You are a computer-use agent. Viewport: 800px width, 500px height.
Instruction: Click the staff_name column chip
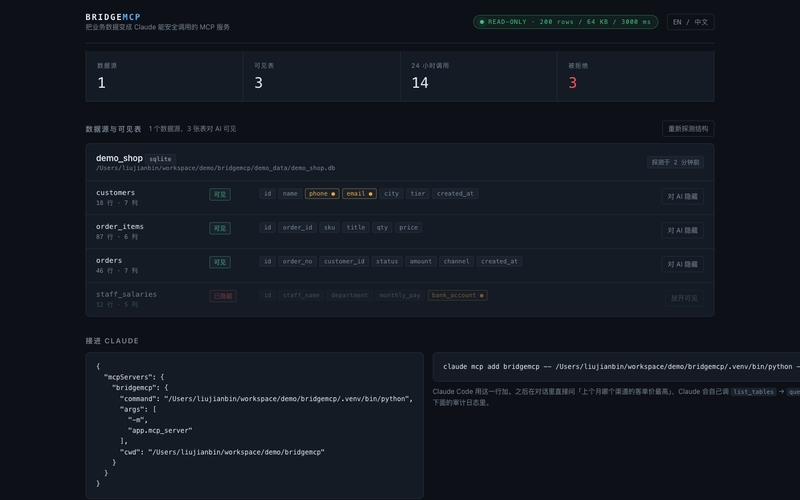click(301, 295)
